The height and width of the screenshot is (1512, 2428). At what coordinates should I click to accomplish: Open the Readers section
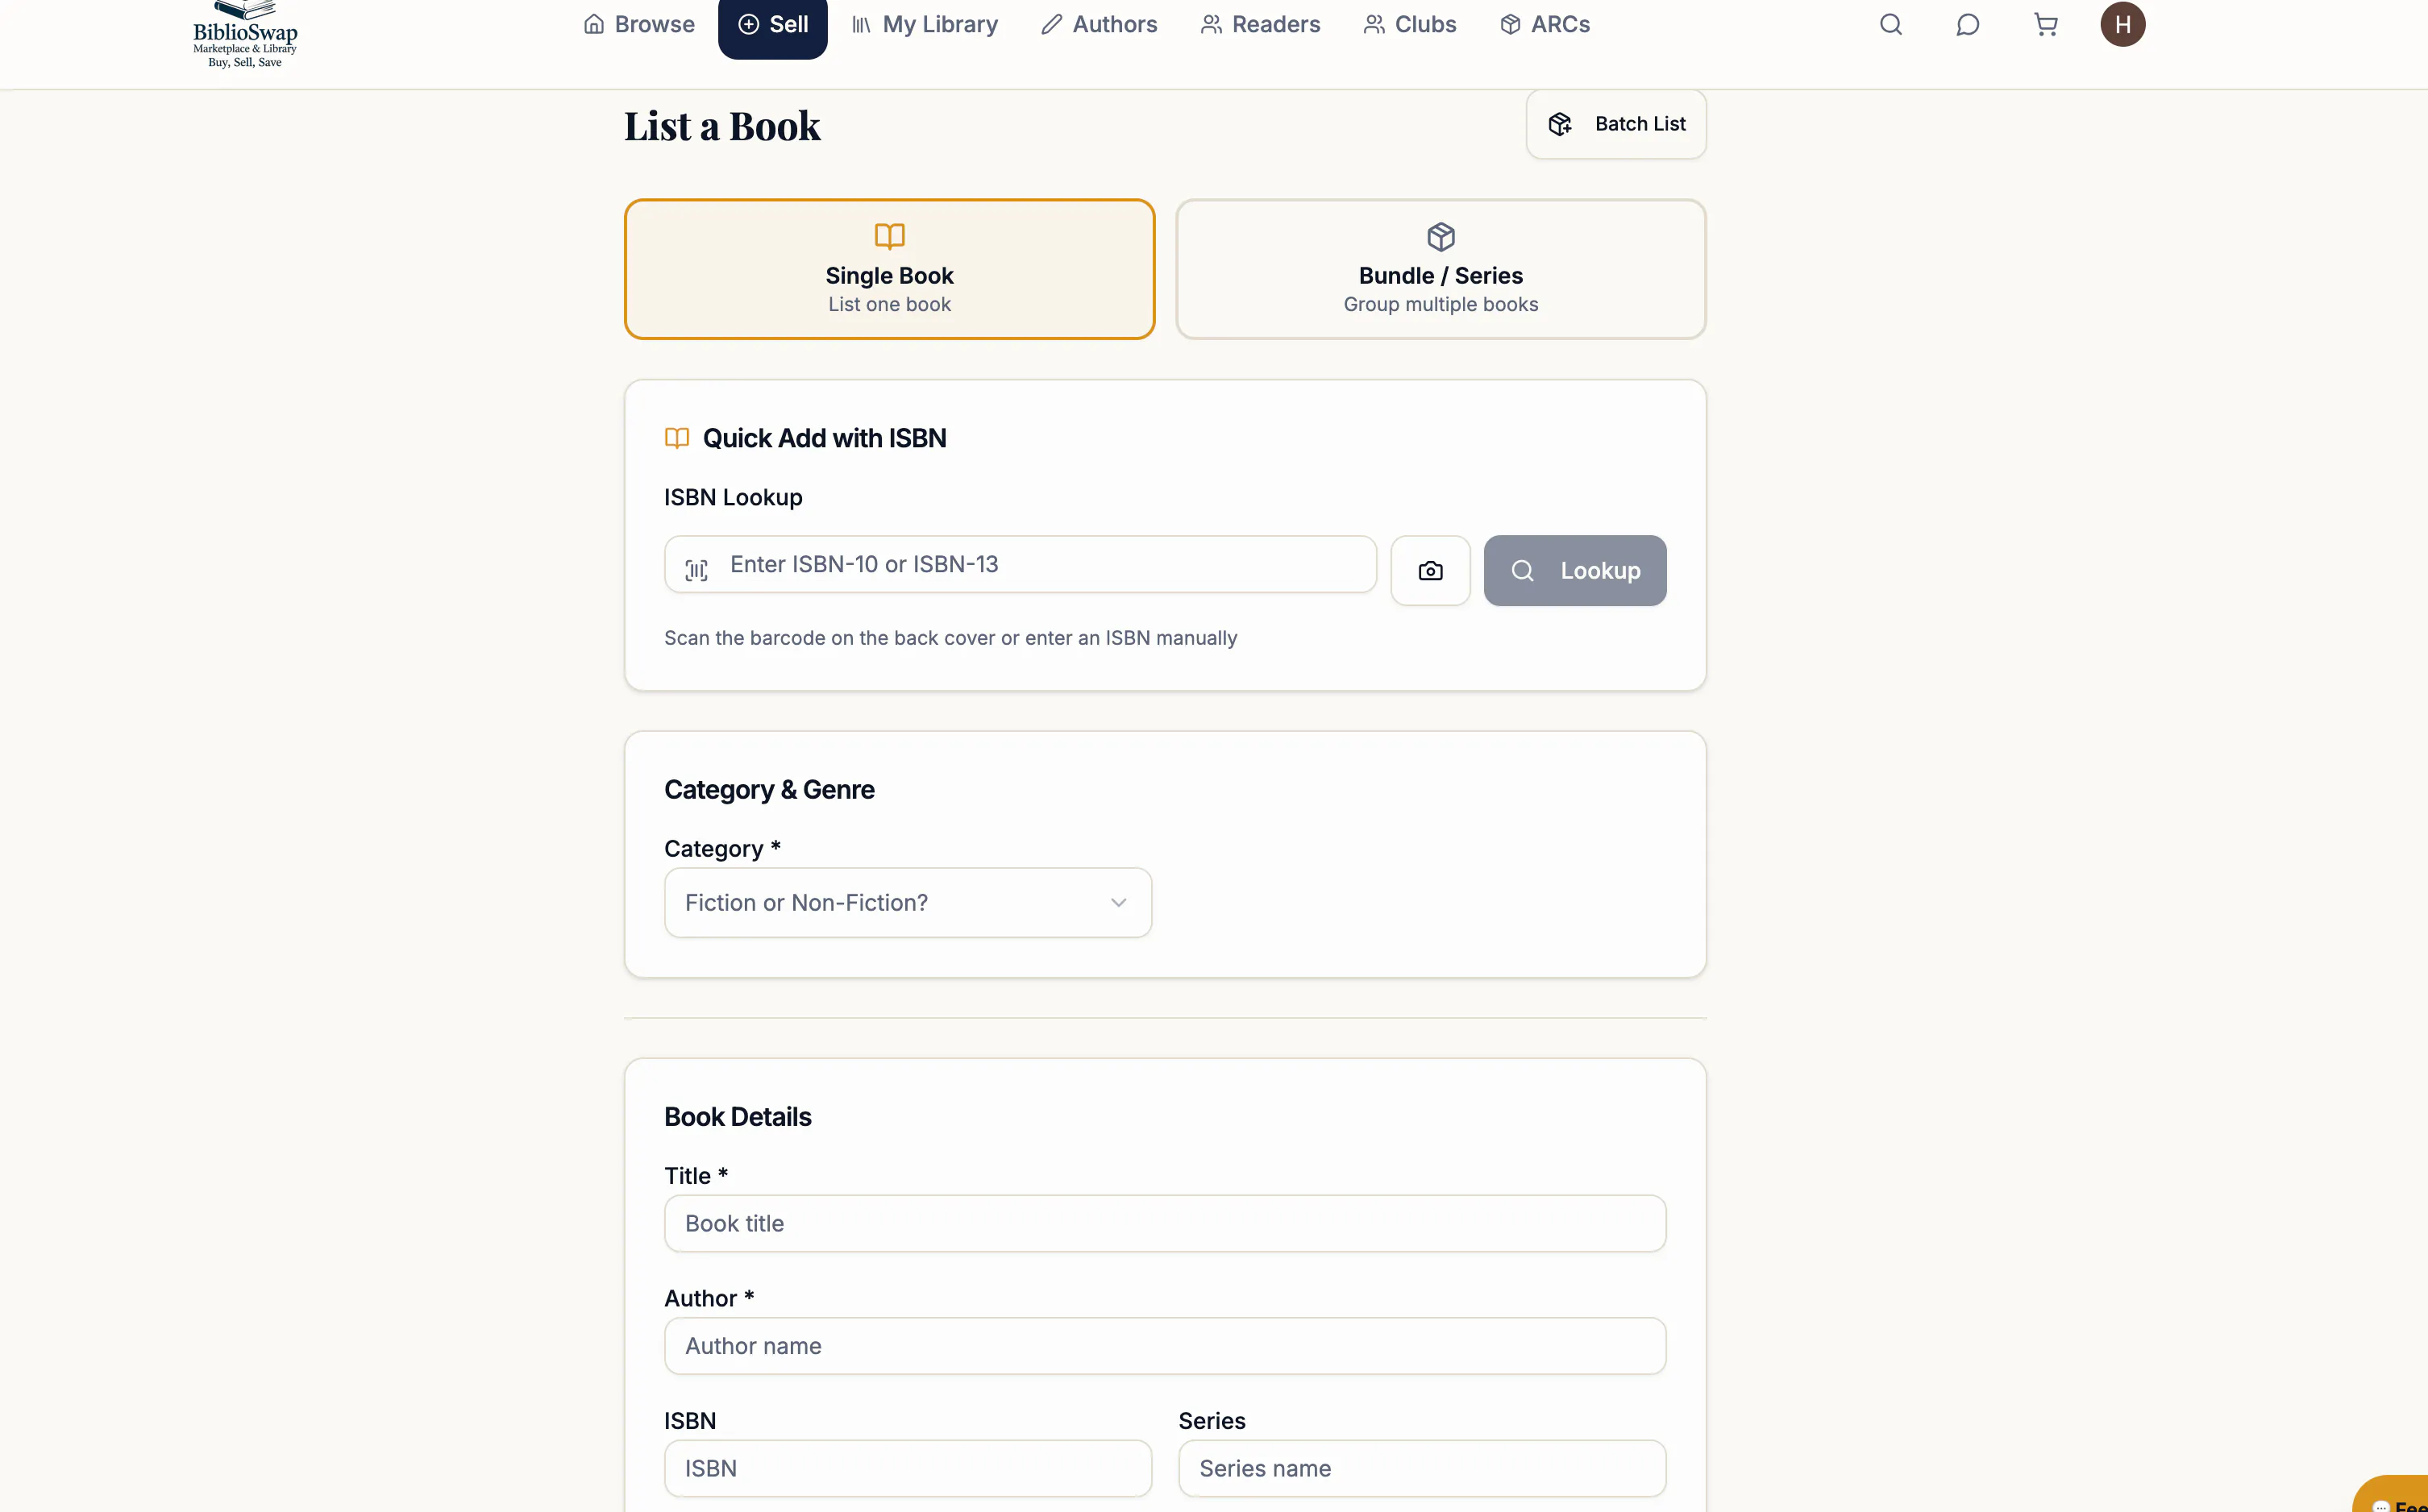1260,24
